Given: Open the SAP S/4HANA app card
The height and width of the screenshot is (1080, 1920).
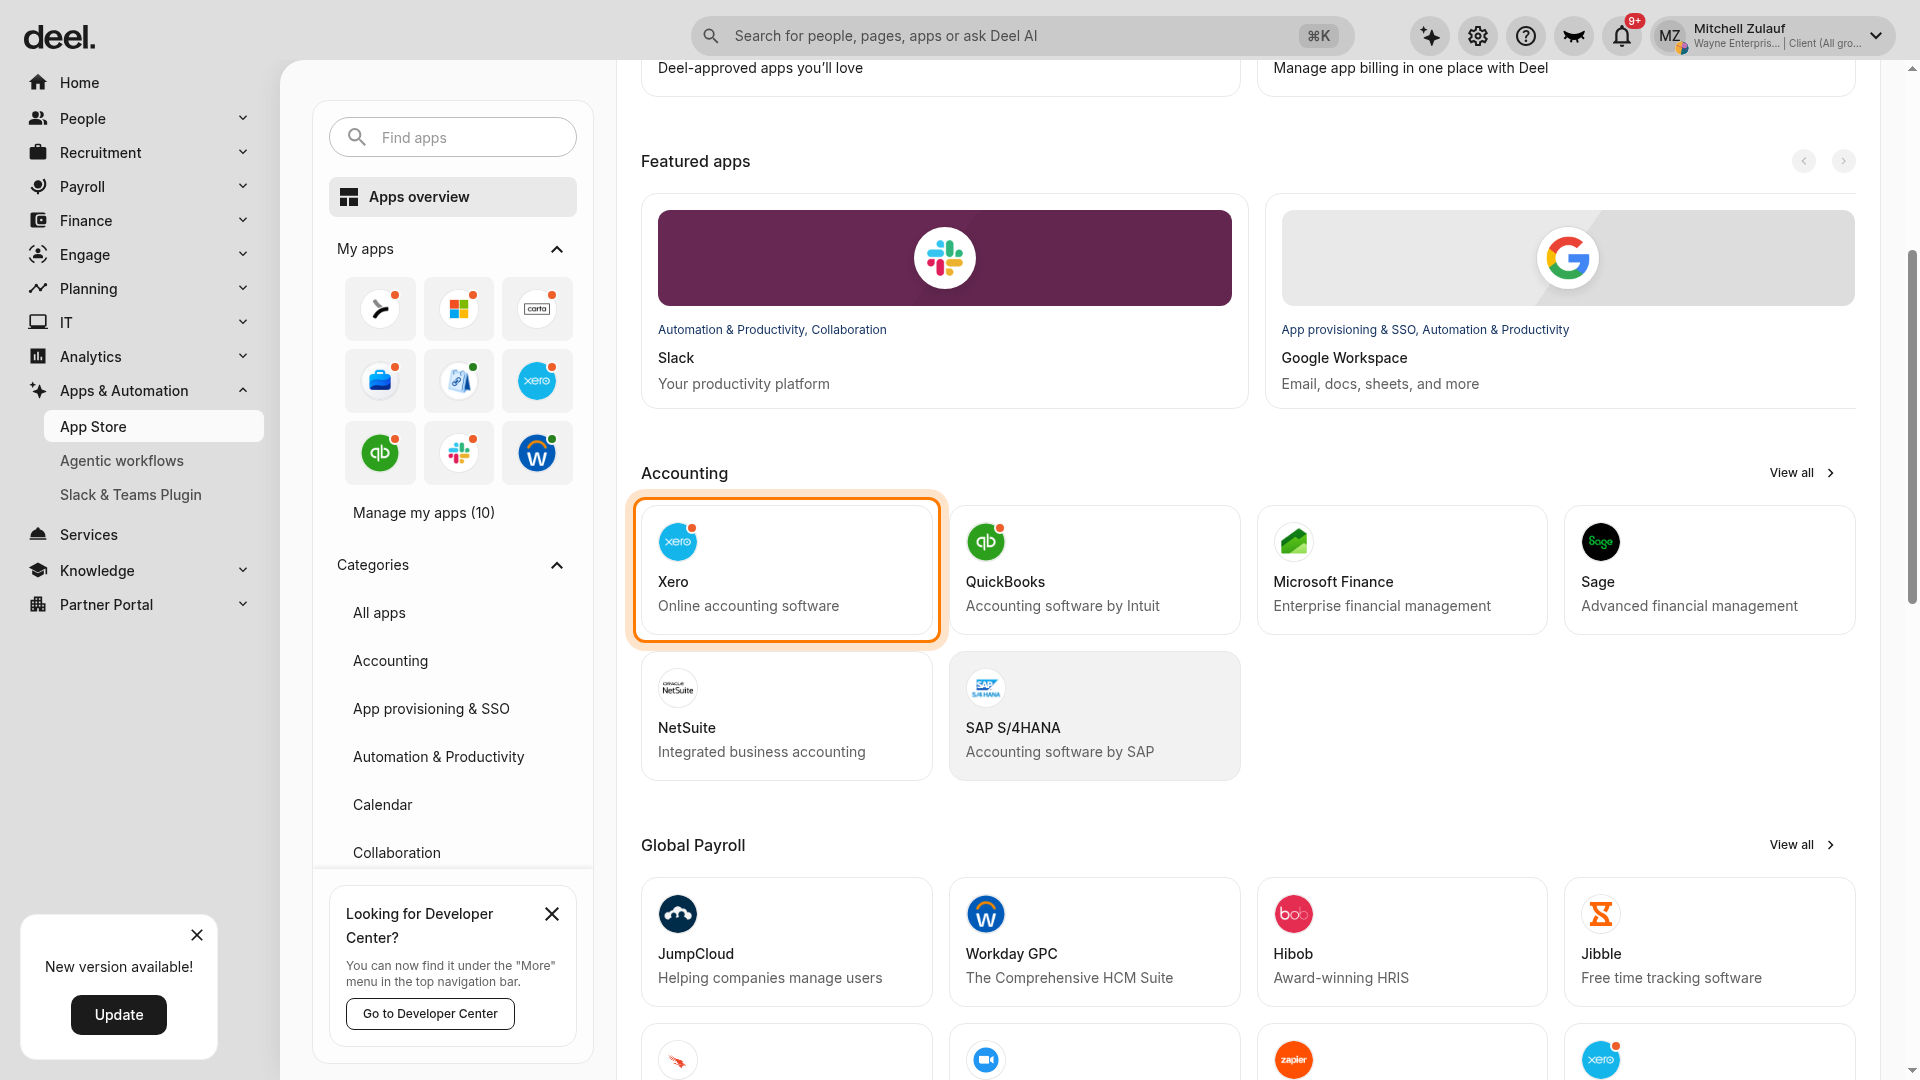Looking at the screenshot, I should coord(1095,716).
